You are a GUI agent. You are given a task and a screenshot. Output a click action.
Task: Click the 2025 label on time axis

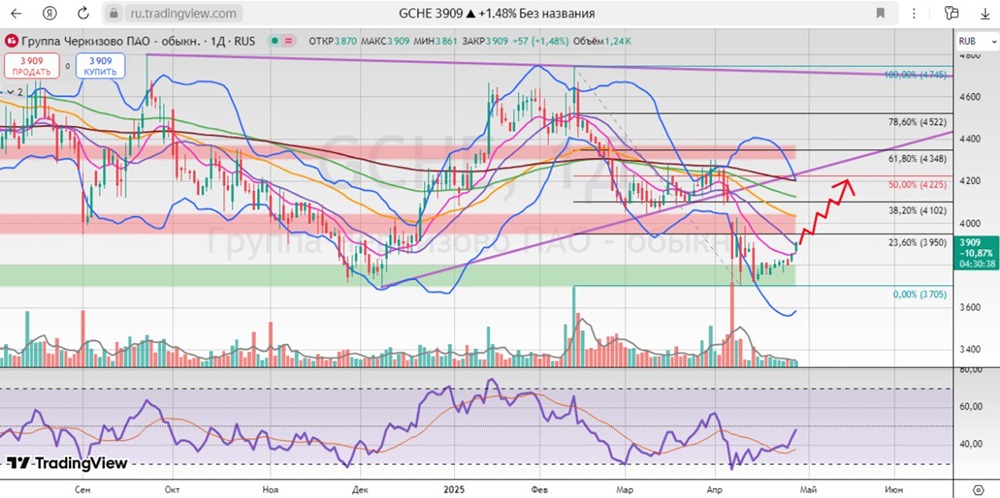455,490
